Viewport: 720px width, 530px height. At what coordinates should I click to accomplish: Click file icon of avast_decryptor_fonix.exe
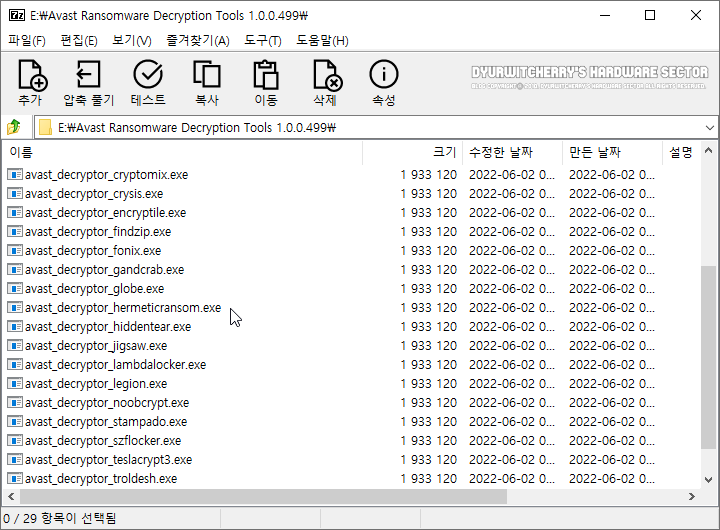[x=15, y=250]
